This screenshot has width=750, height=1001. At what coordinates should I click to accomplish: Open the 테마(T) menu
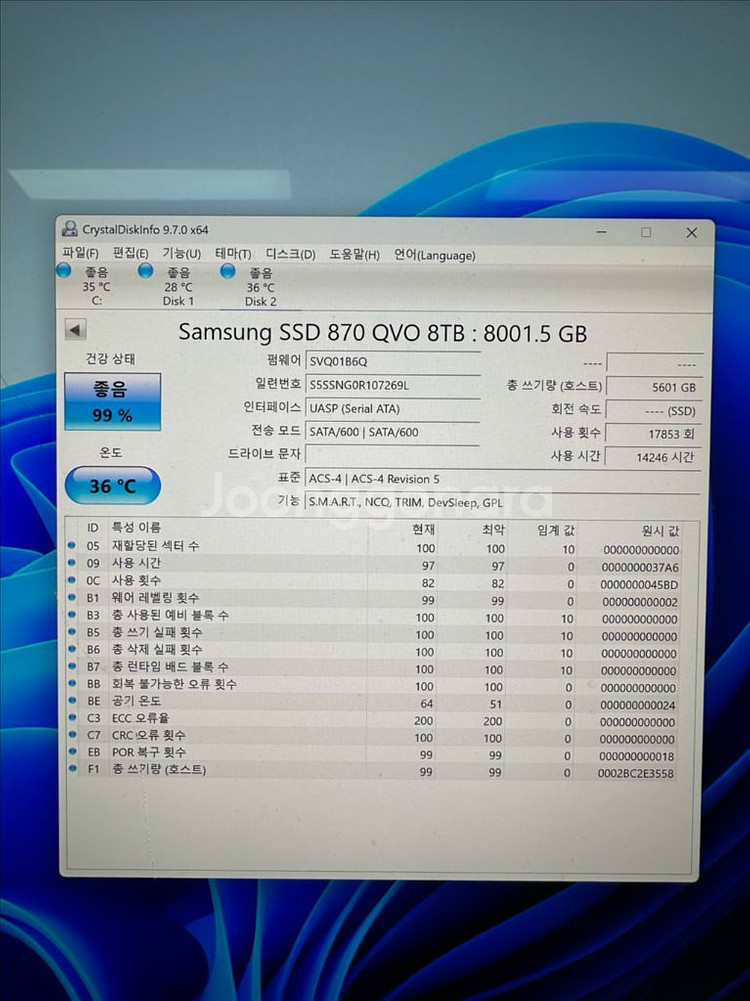pos(233,253)
